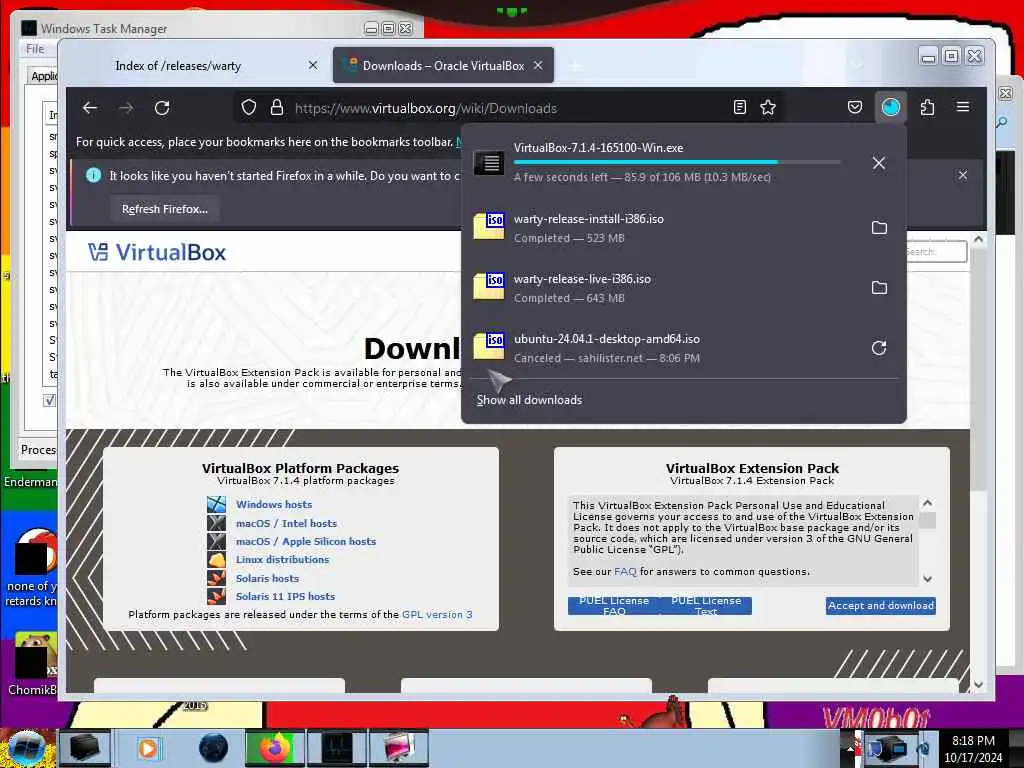
Task: Click VirtualBox logo on page header
Action: (157, 252)
